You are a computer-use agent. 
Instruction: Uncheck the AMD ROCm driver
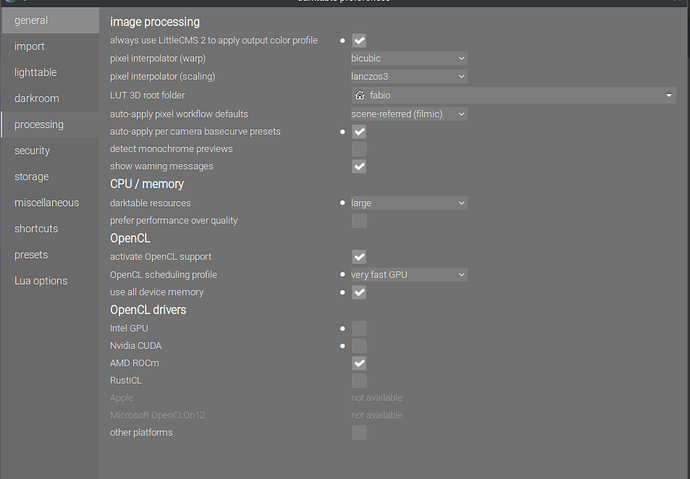(x=359, y=363)
